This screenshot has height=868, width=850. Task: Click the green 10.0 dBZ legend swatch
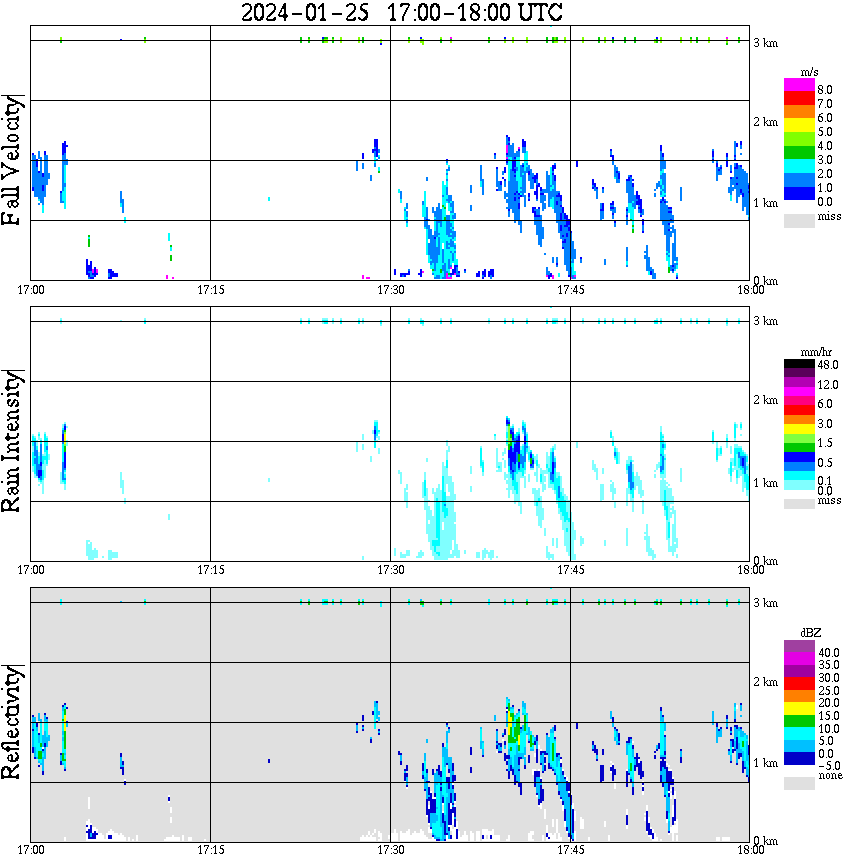click(799, 721)
